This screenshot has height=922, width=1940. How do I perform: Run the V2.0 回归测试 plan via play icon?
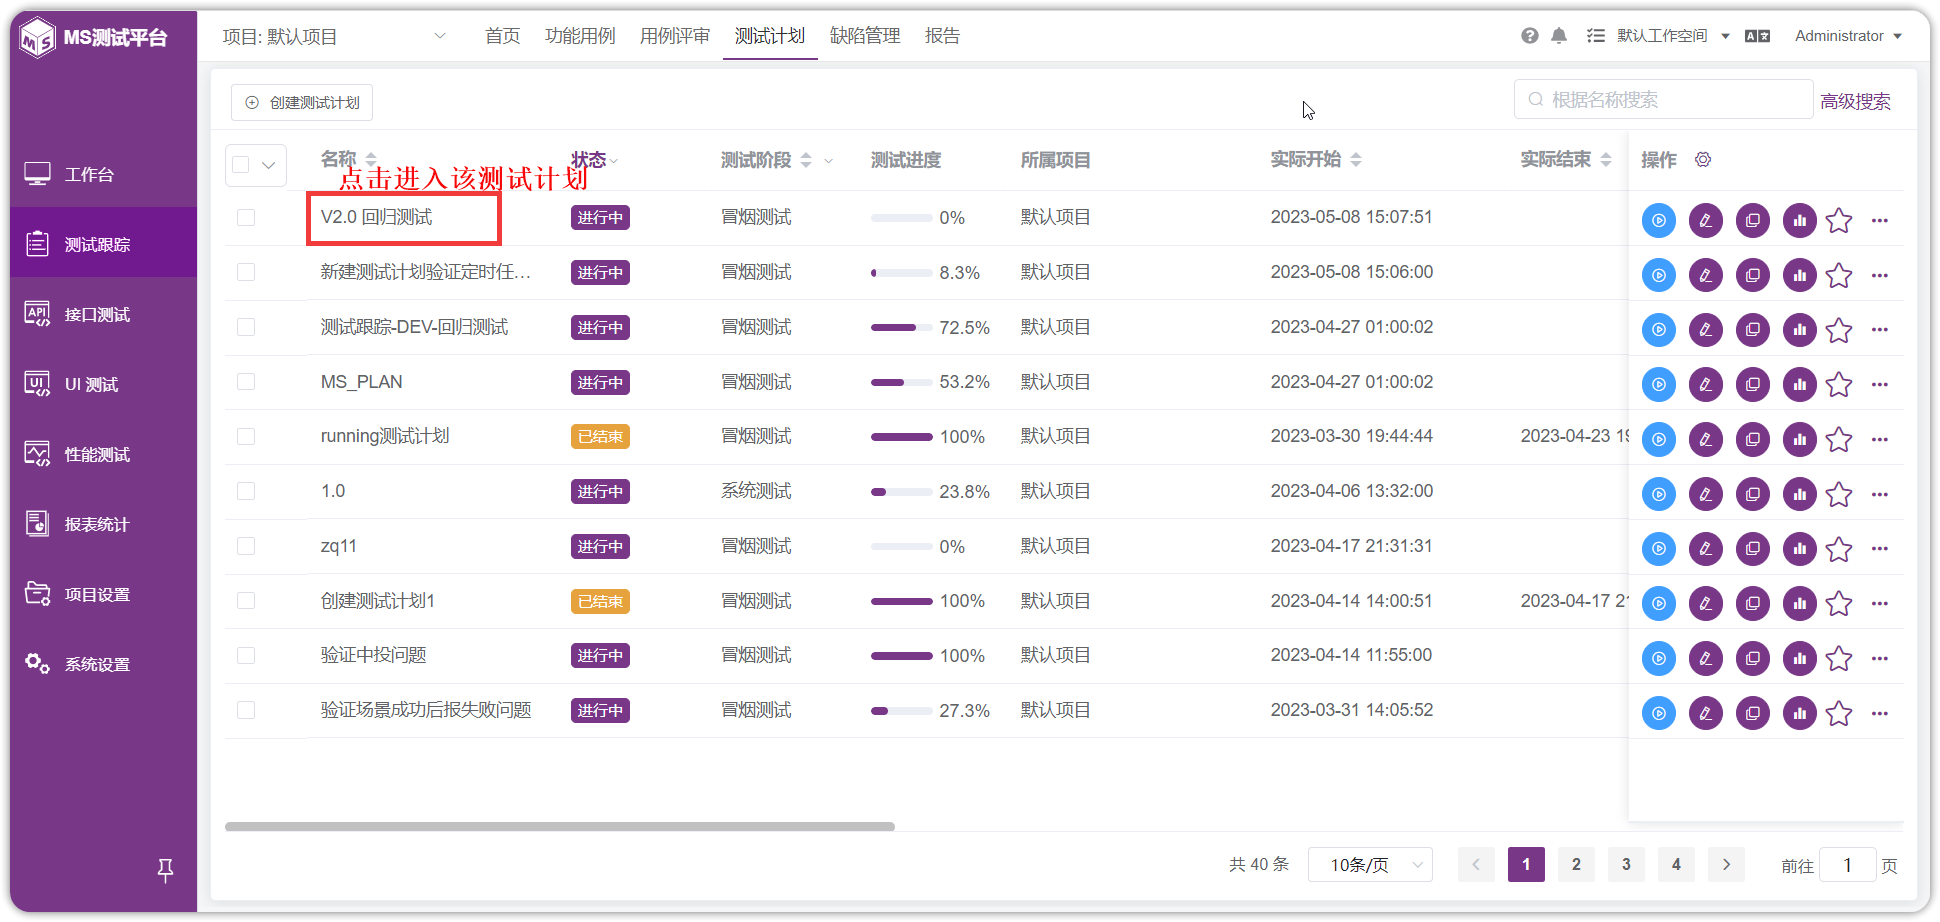pyautogui.click(x=1658, y=221)
